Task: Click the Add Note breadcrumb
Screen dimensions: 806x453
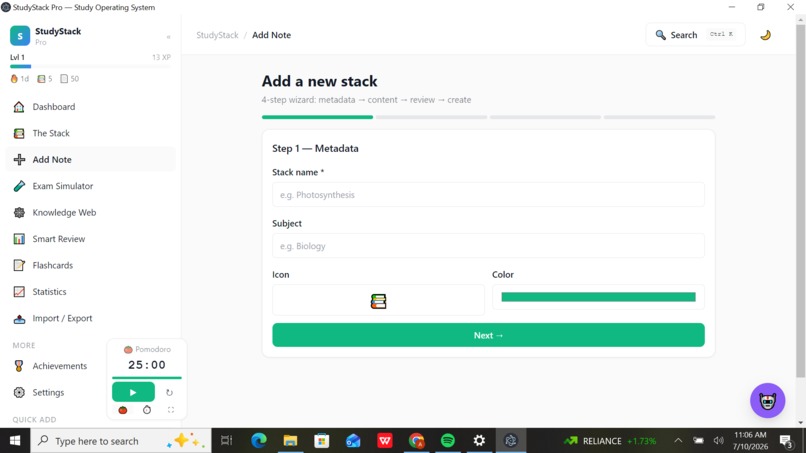Action: pyautogui.click(x=271, y=35)
